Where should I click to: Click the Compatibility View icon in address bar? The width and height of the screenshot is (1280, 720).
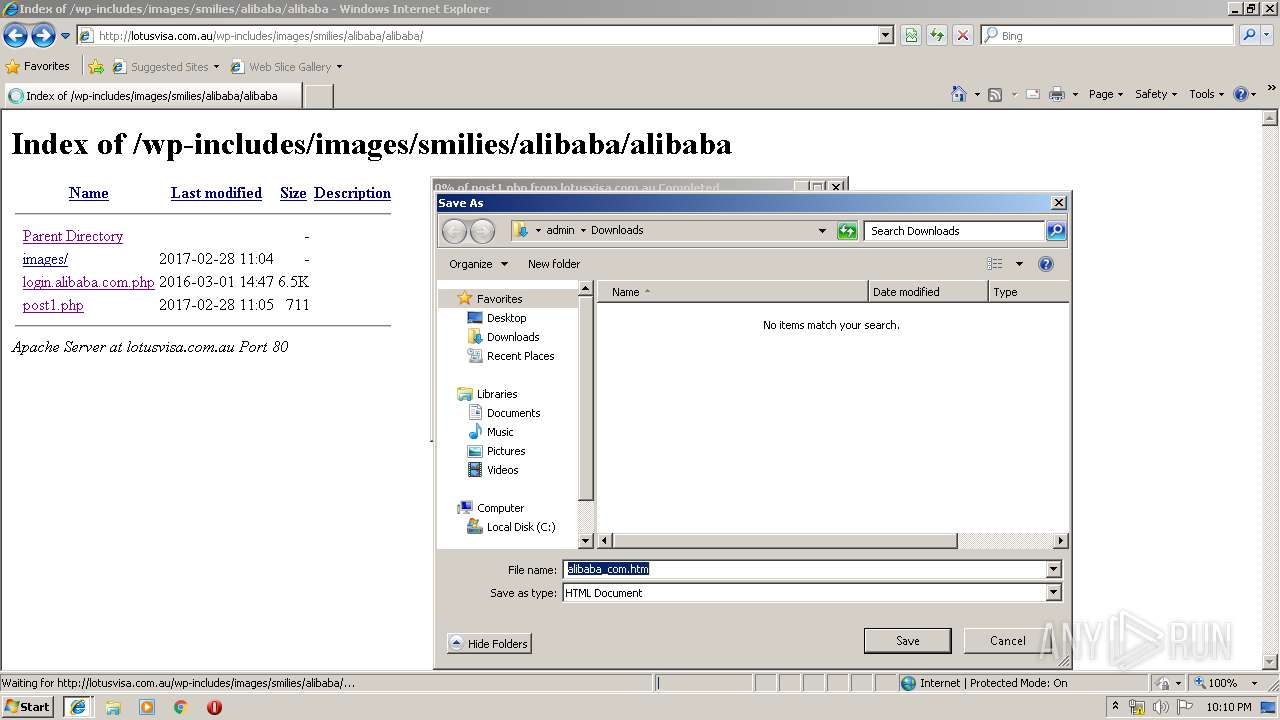click(911, 36)
